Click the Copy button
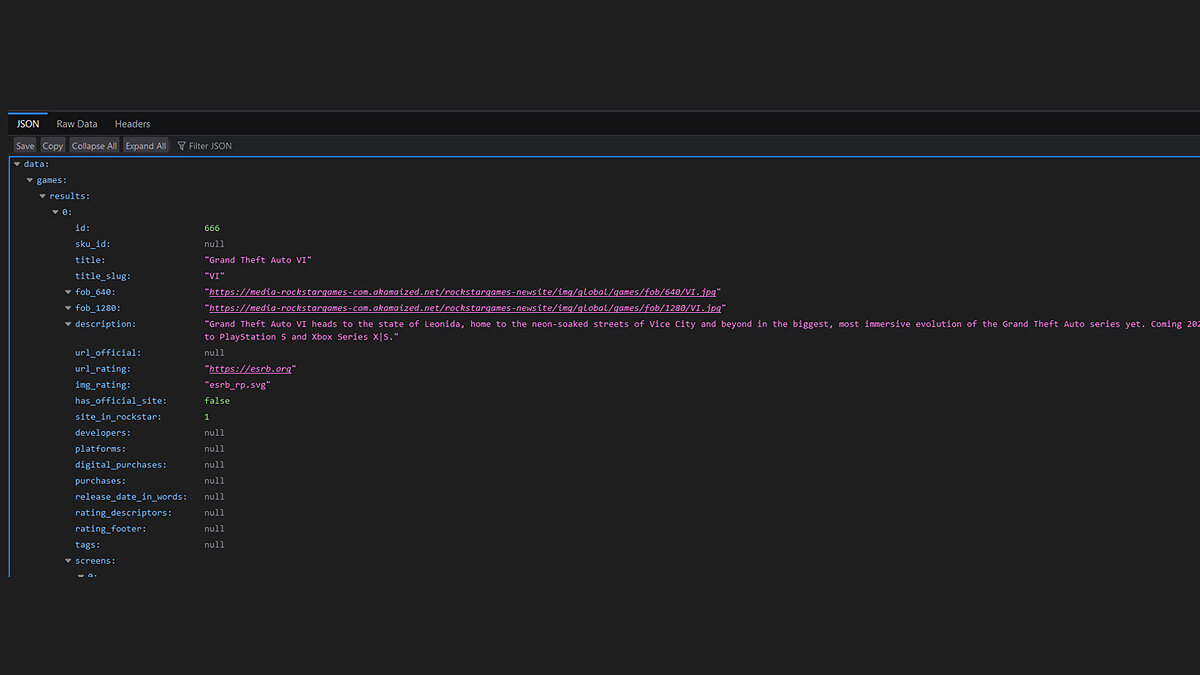 [x=52, y=146]
